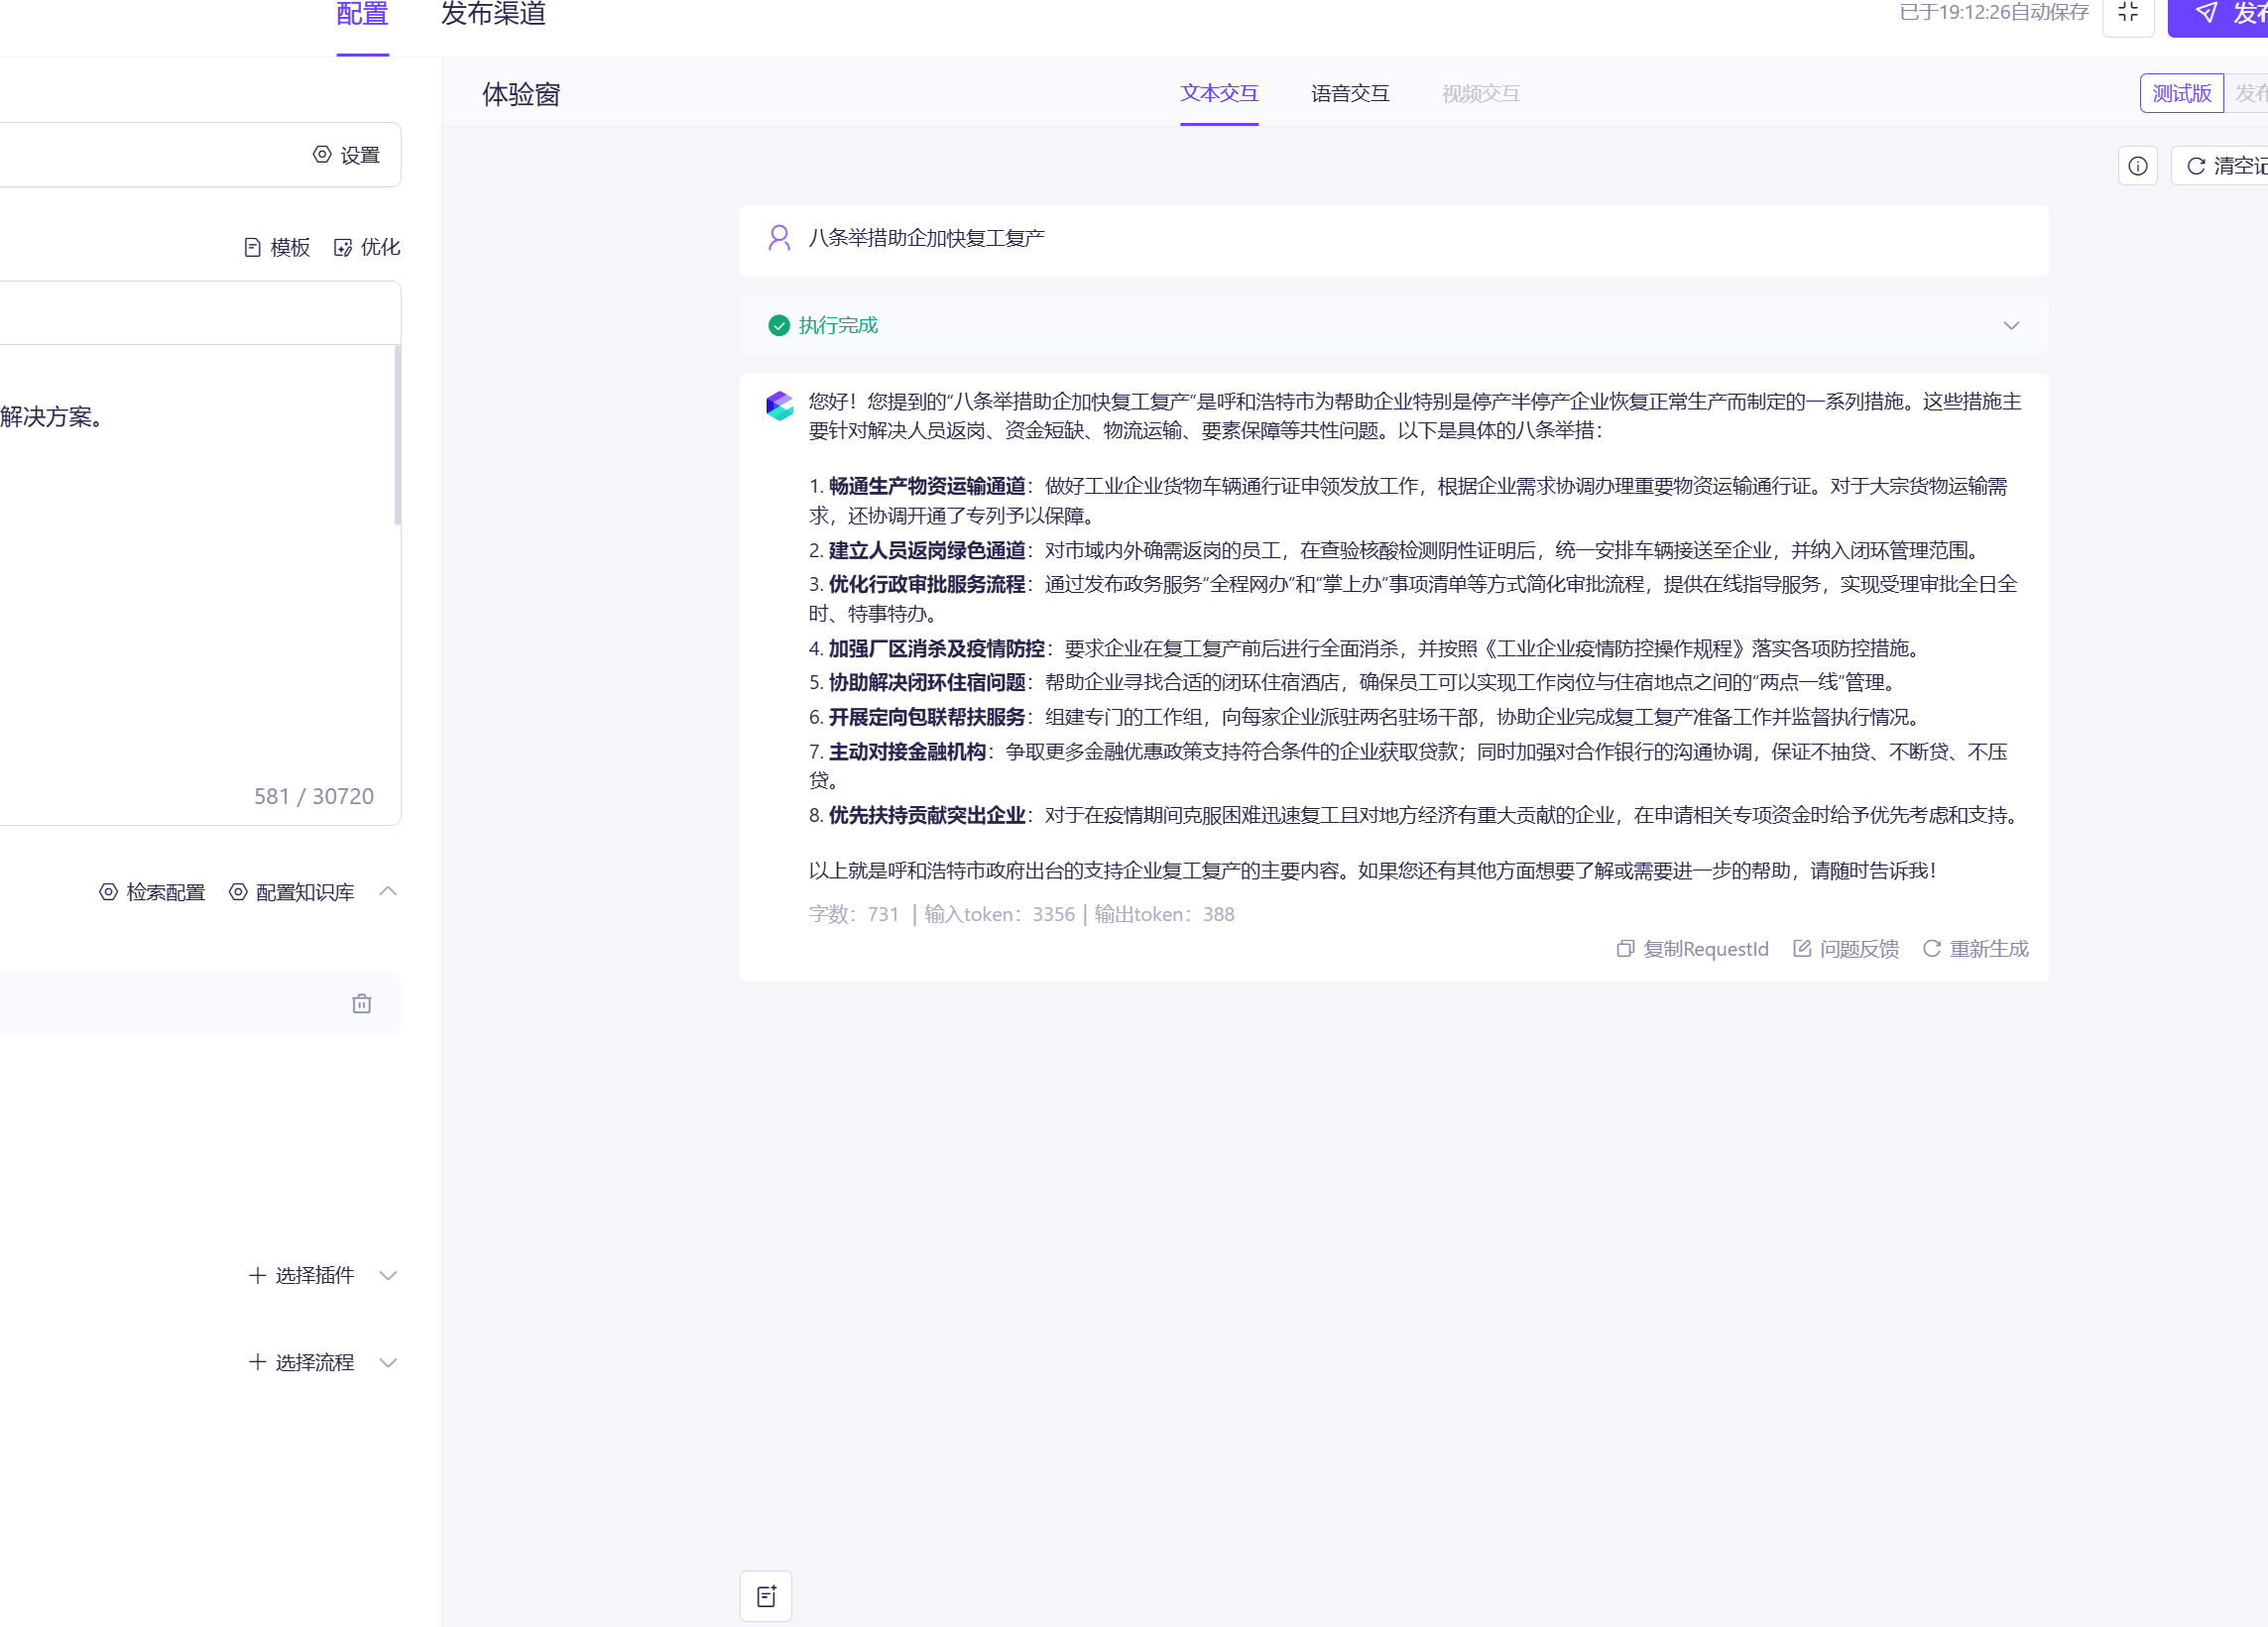Expand the 执行完成 execution details chevron

point(2011,325)
